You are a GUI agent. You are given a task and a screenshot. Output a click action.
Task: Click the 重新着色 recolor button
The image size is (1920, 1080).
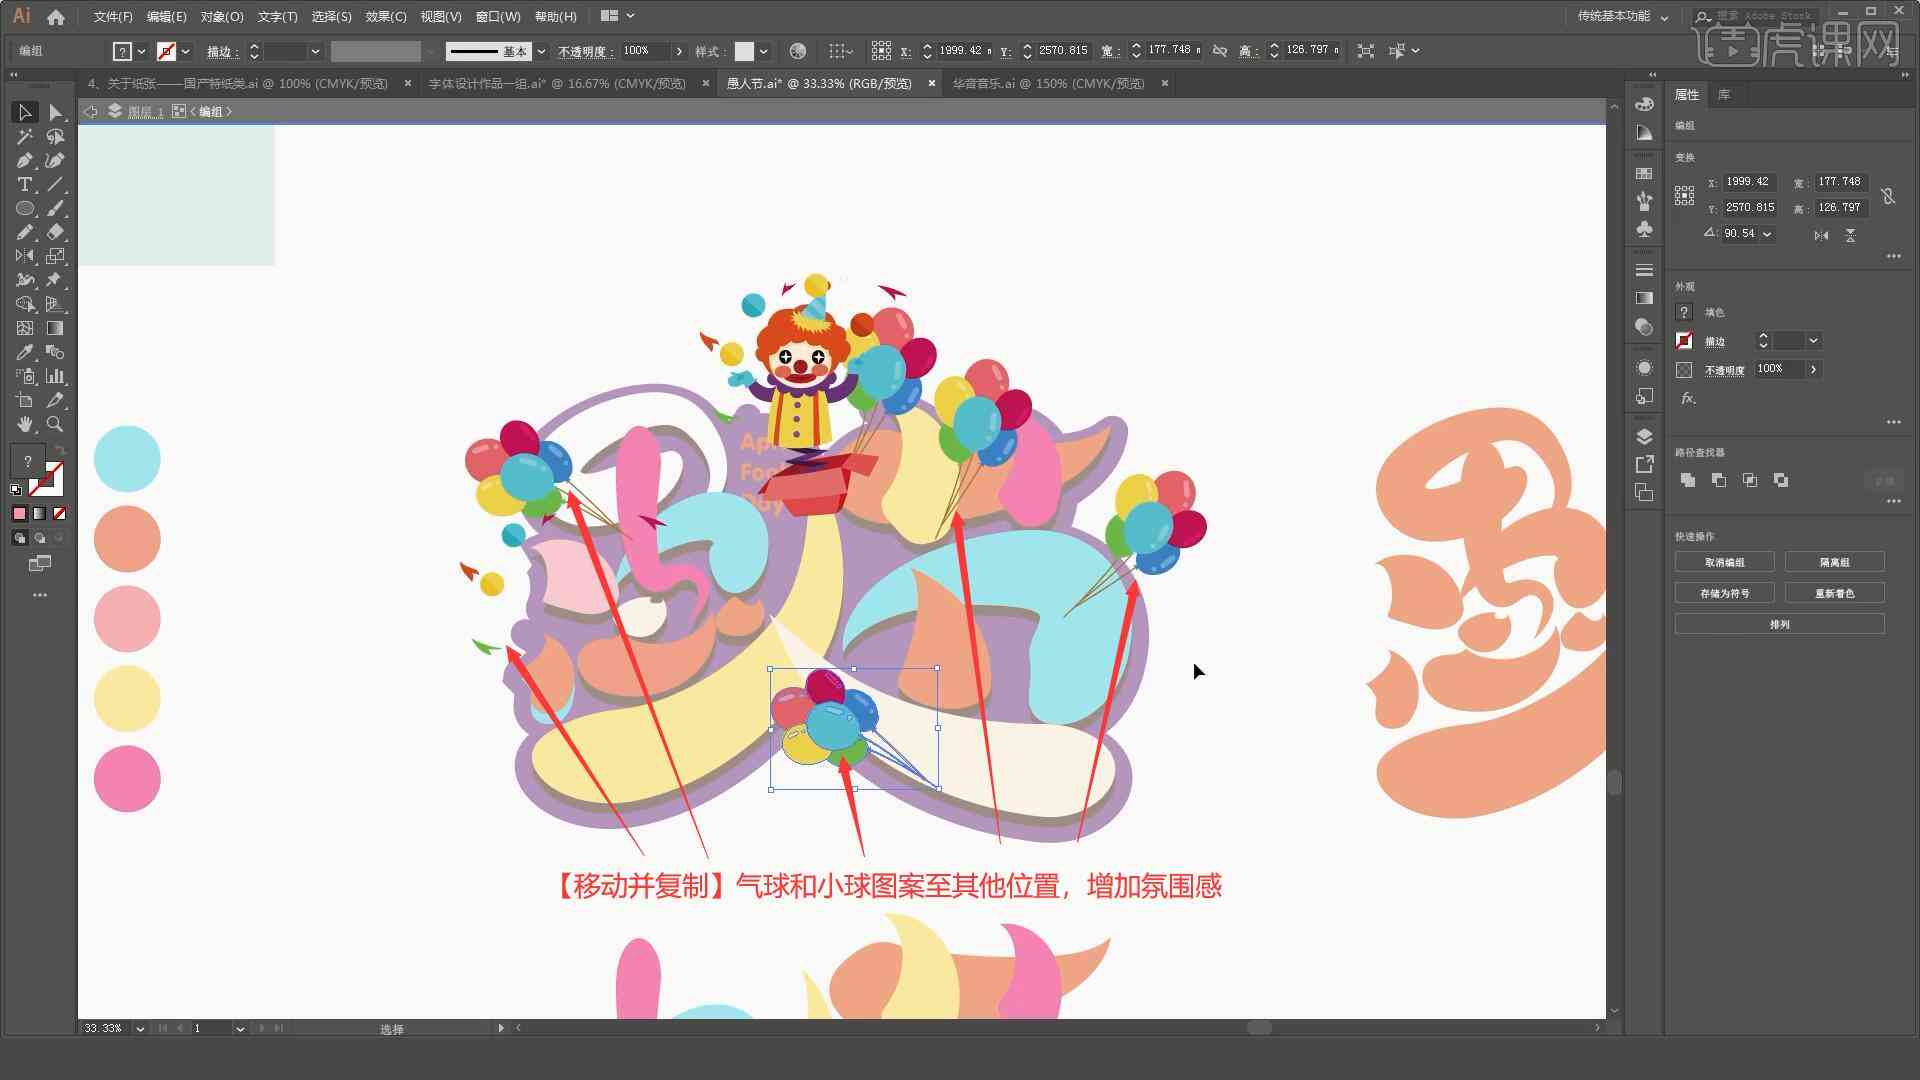point(1834,592)
